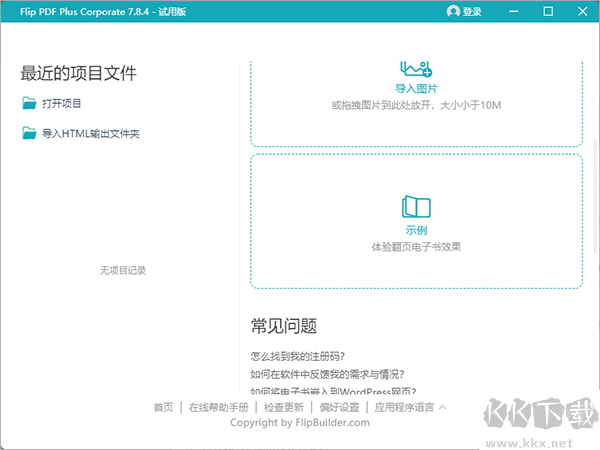Click the import images icon

pyautogui.click(x=416, y=69)
